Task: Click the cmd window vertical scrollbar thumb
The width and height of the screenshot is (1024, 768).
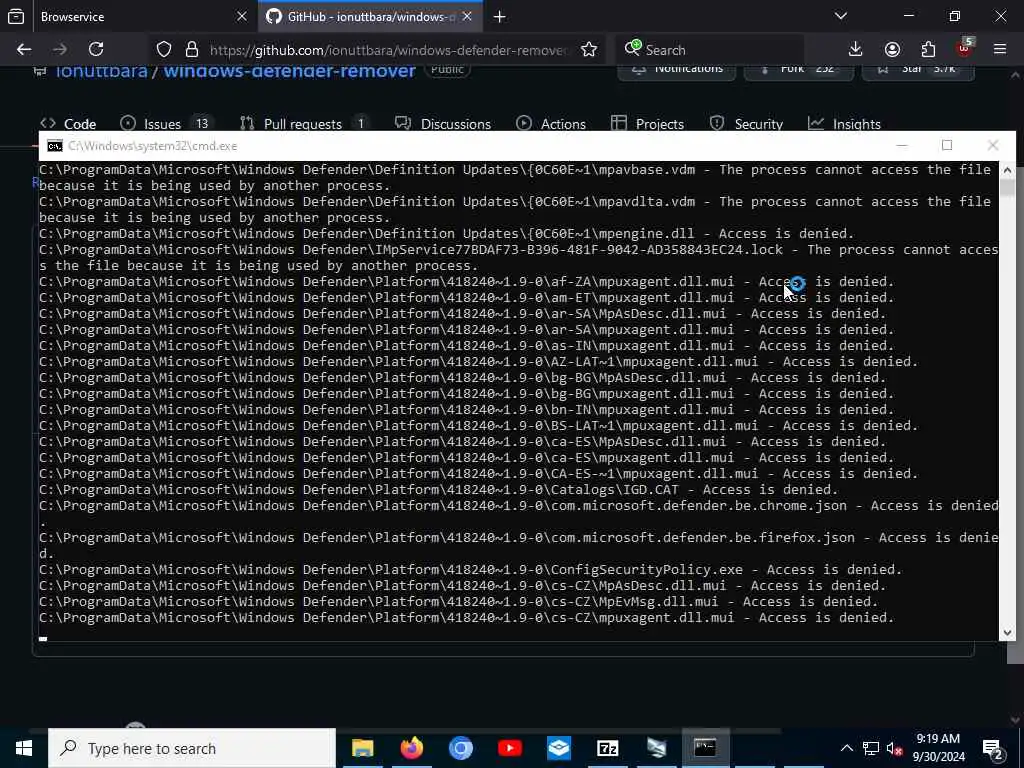Action: point(1007,188)
